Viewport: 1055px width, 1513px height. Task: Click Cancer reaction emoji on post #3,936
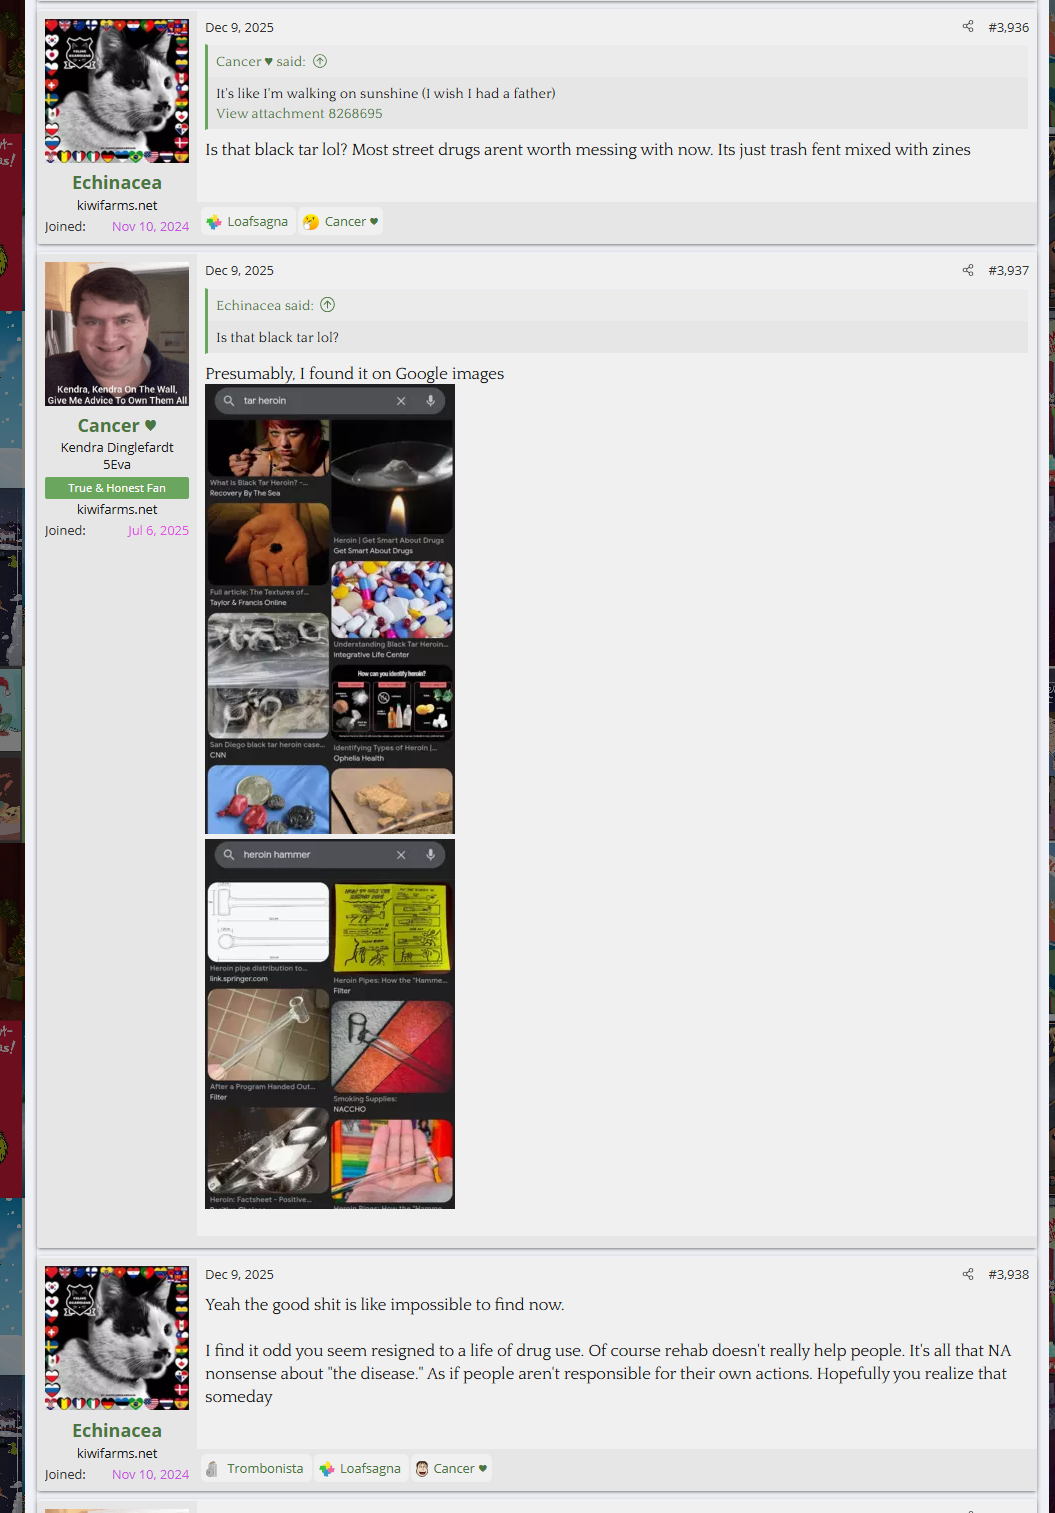[x=311, y=222]
